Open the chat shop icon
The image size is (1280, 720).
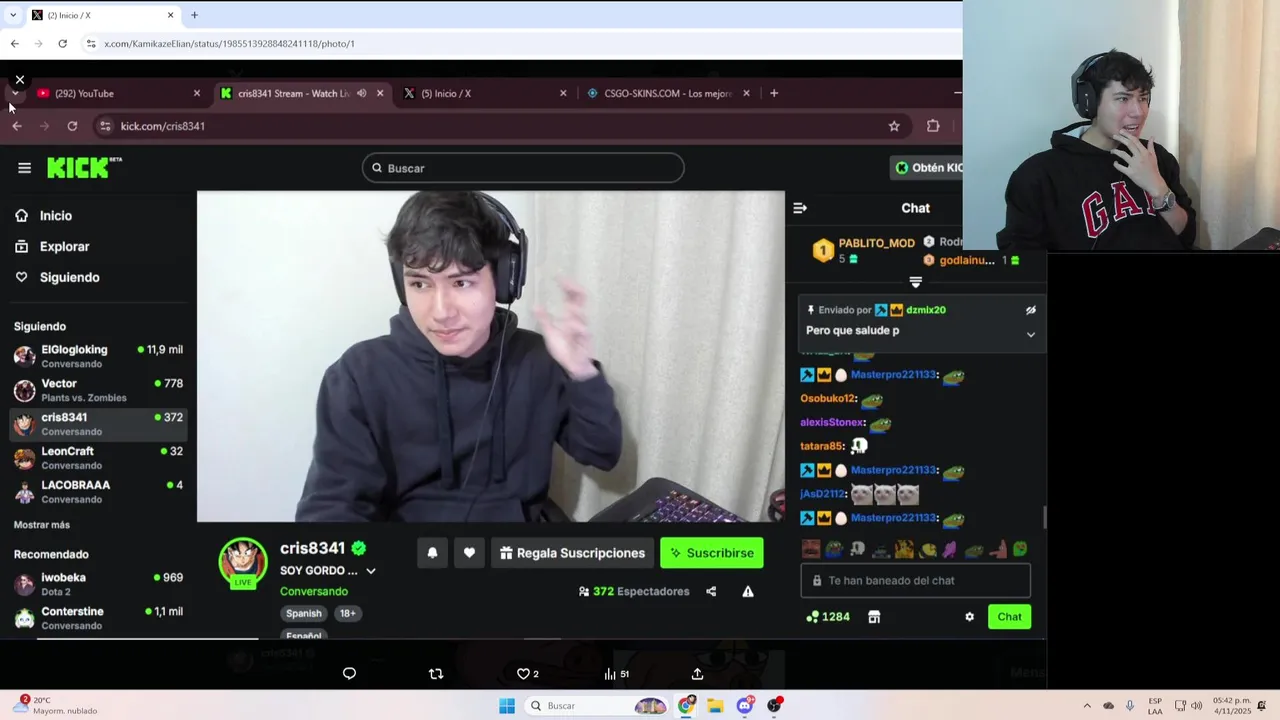tap(874, 617)
